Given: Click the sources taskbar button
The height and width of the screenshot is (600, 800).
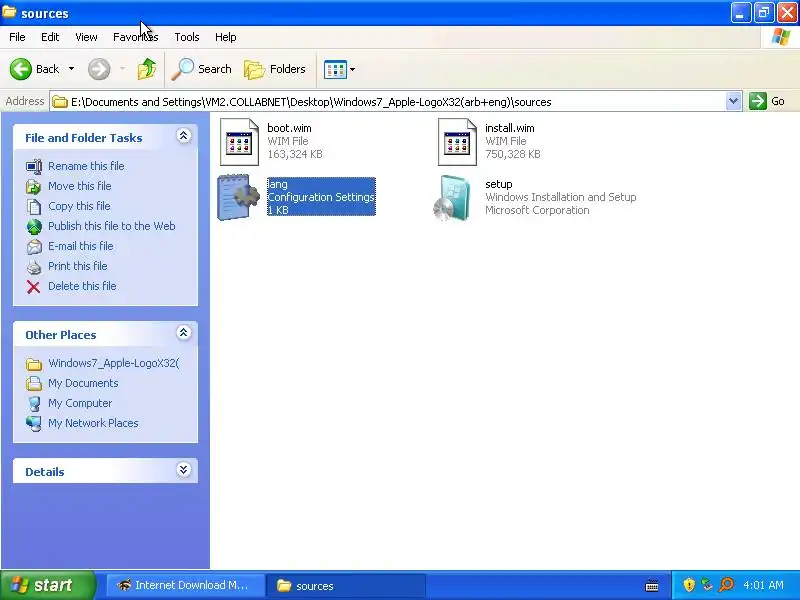Looking at the screenshot, I should (347, 585).
